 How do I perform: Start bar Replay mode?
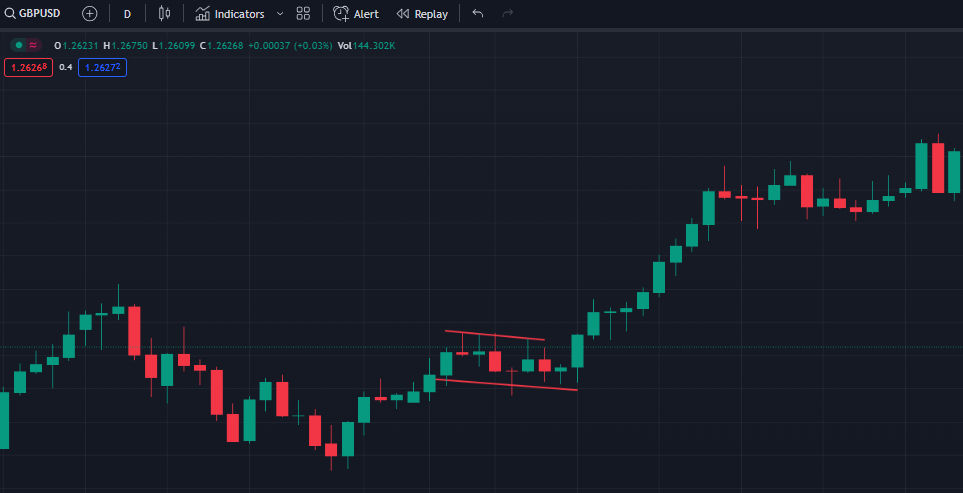pos(423,14)
